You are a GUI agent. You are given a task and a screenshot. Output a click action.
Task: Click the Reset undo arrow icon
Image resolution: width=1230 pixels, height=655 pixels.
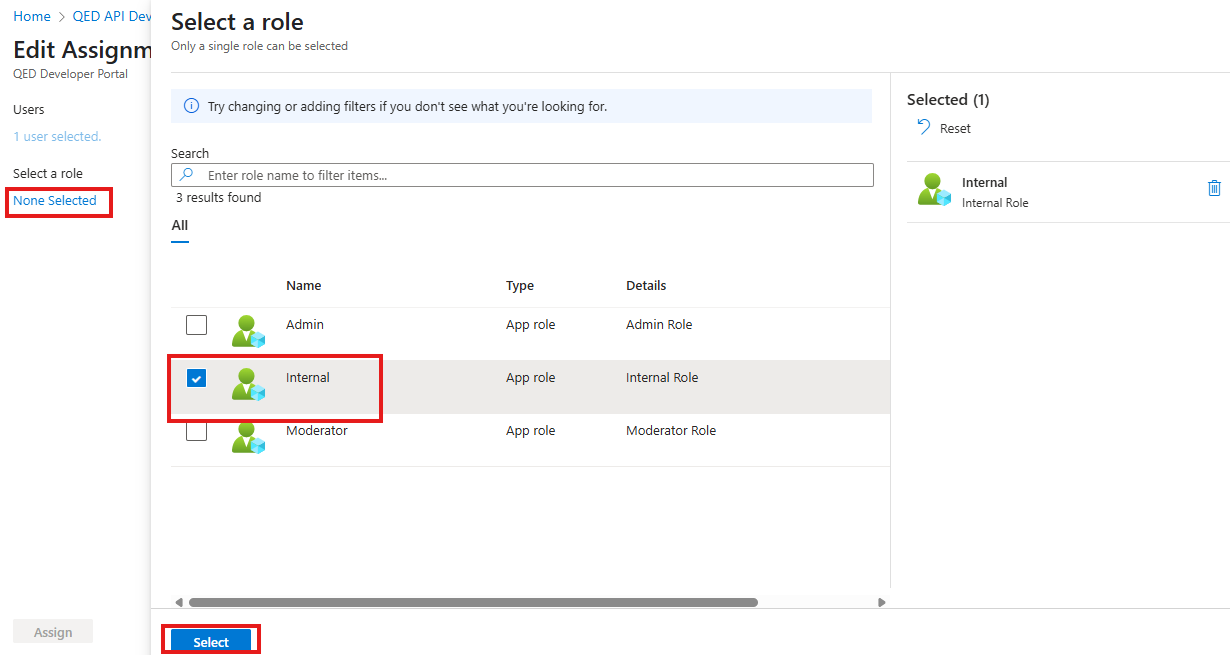[923, 127]
